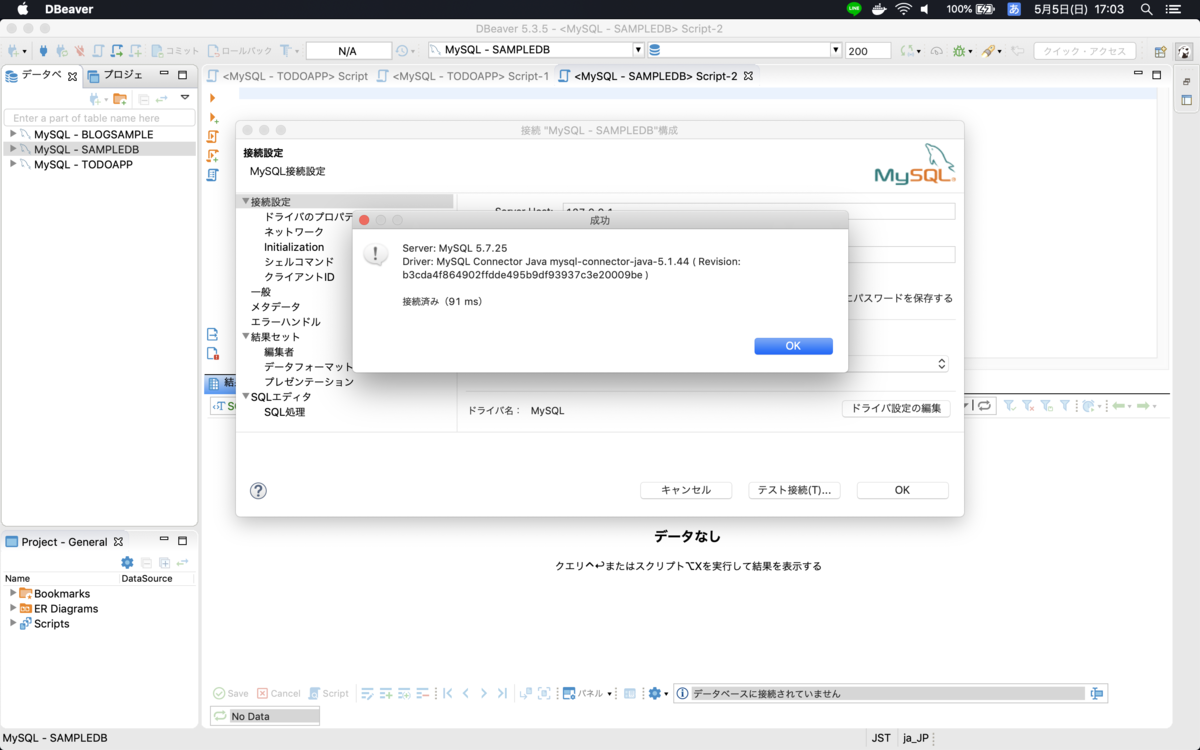Expand the MySQL - SAMPLEDB connection node
1200x750 pixels.
pyautogui.click(x=13, y=149)
